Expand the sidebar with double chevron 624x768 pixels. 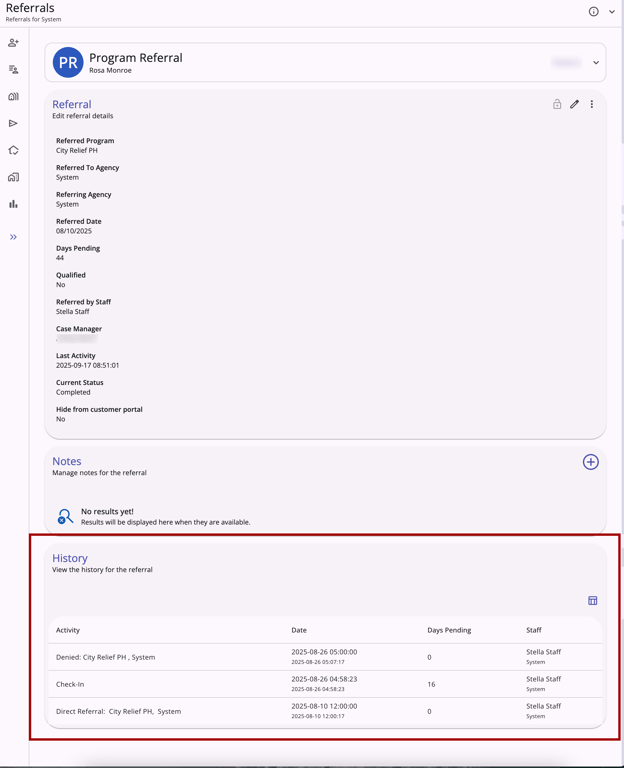pos(13,237)
